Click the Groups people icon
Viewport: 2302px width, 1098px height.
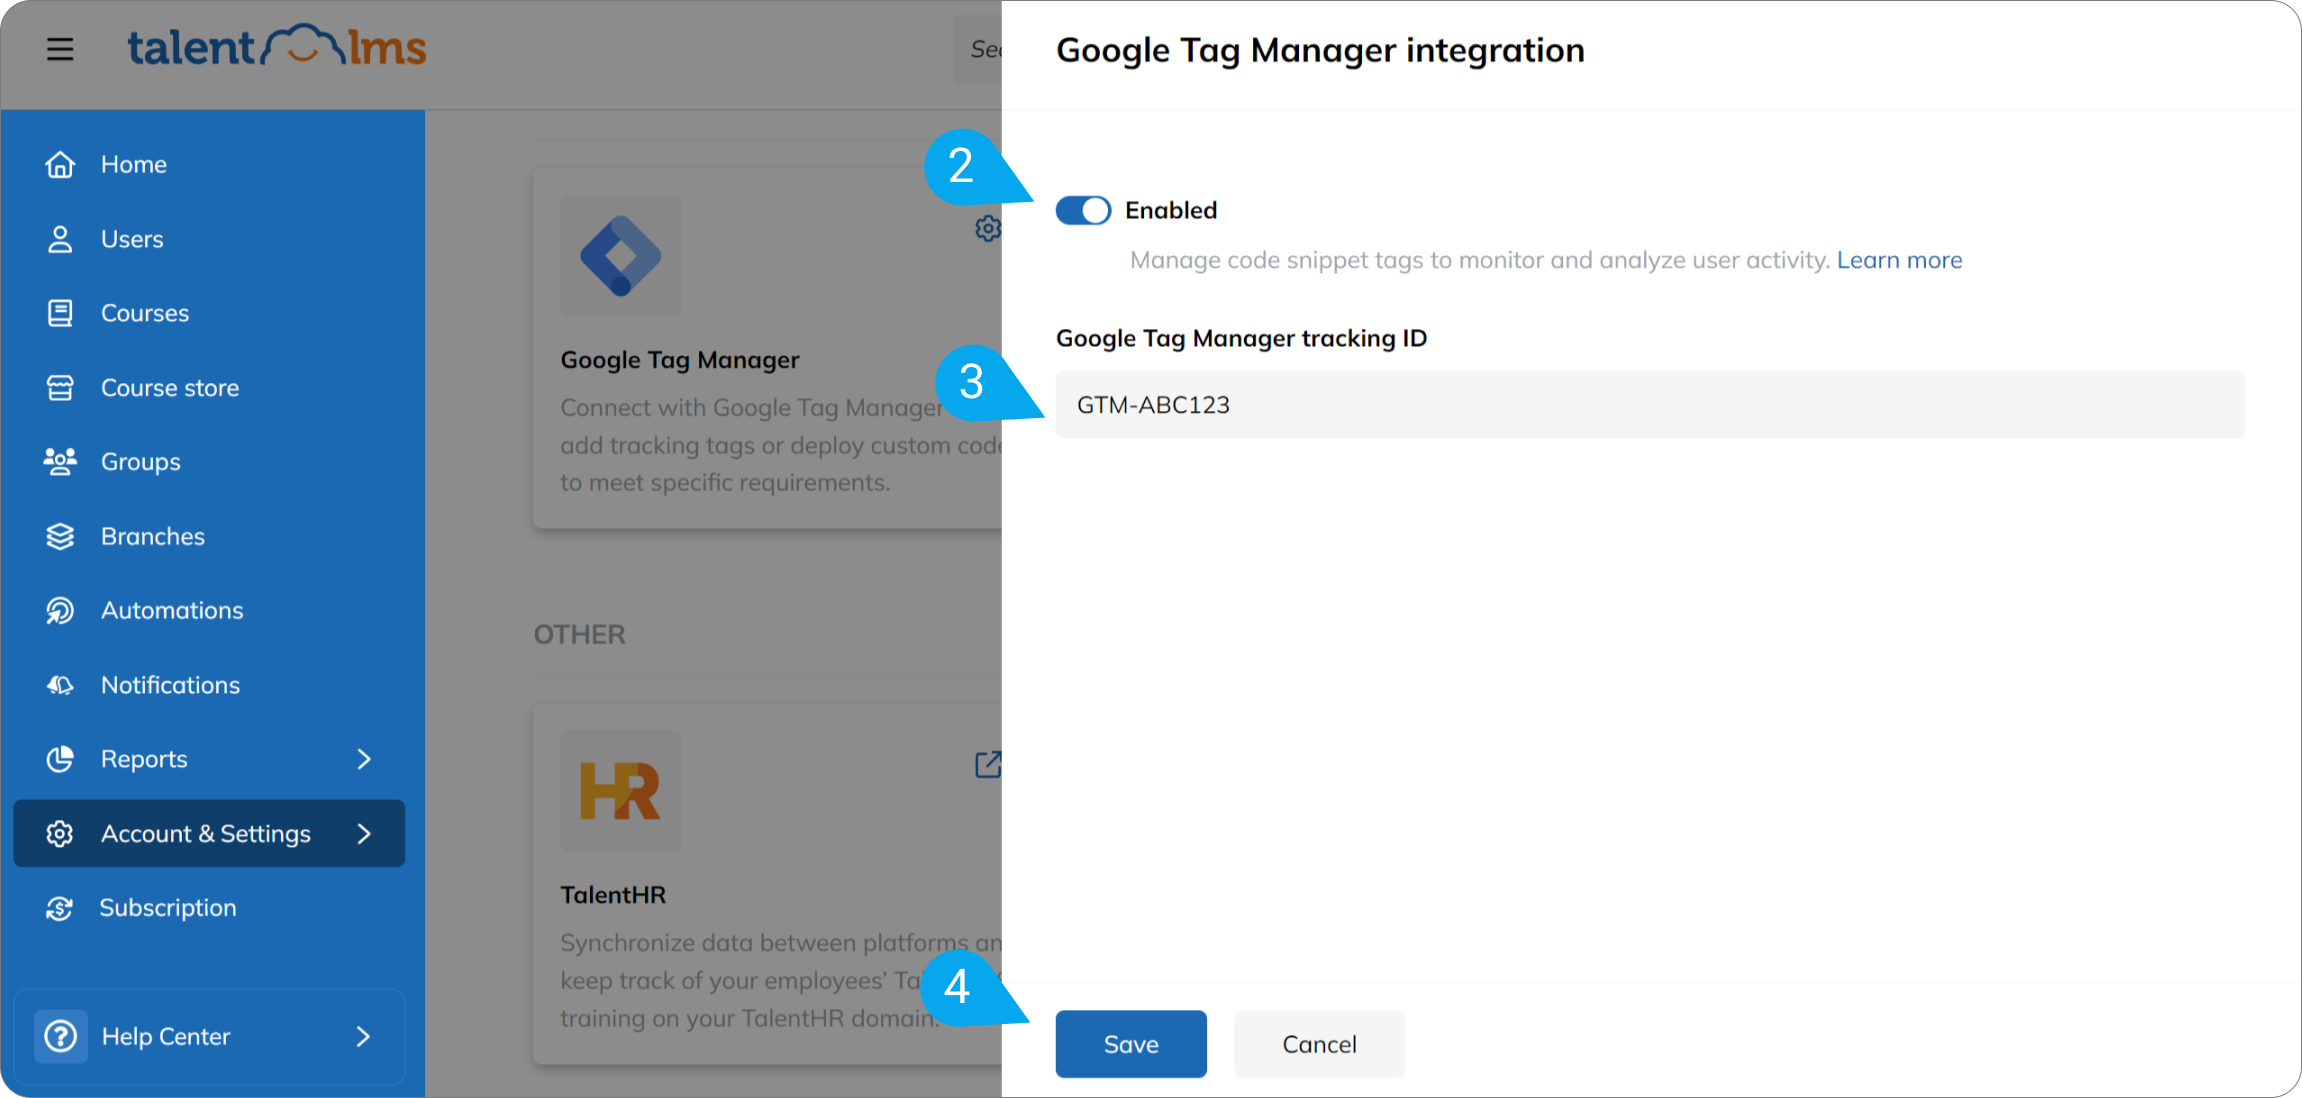pyautogui.click(x=60, y=462)
